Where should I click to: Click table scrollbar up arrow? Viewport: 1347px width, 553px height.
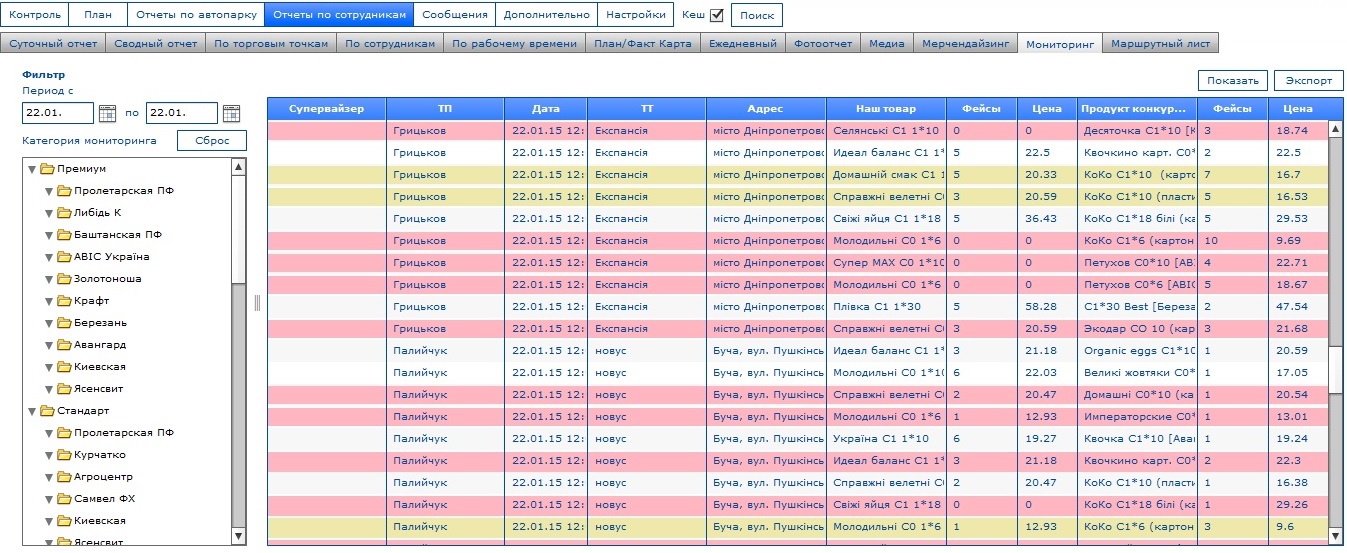(x=1336, y=127)
